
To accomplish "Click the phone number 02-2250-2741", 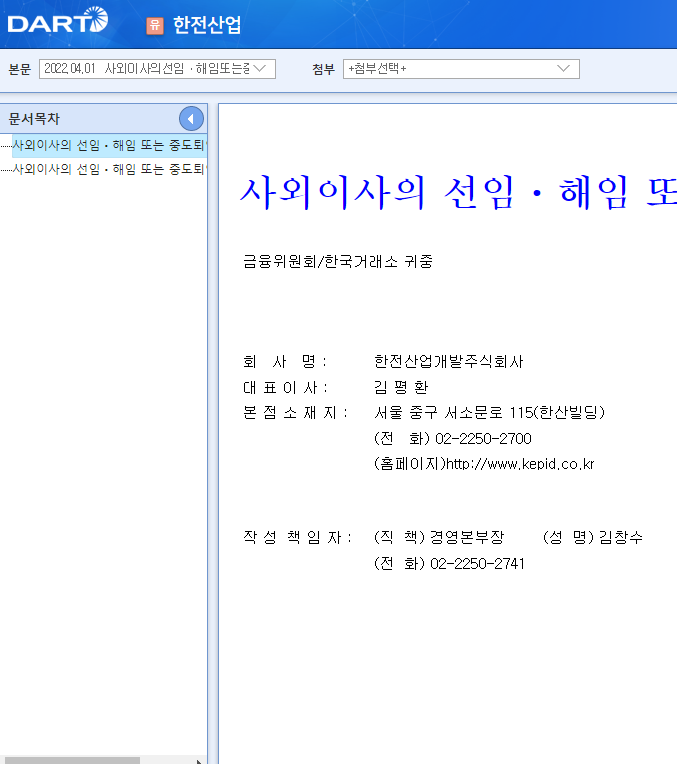I will click(478, 564).
